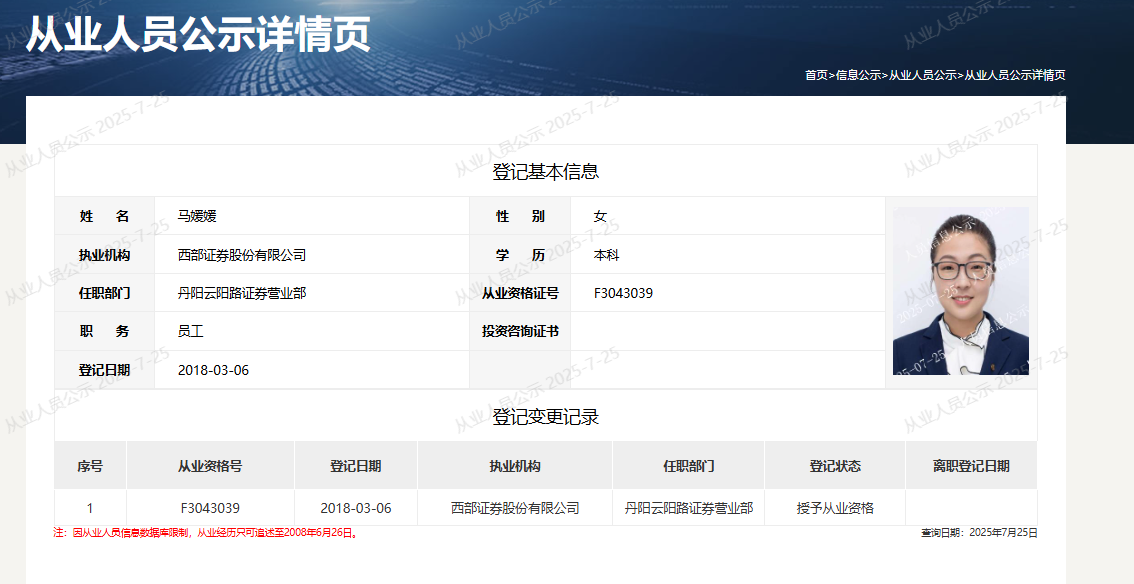Click 丹阳云阳路证券营业部 in the change record row
The image size is (1134, 584).
click(x=688, y=508)
